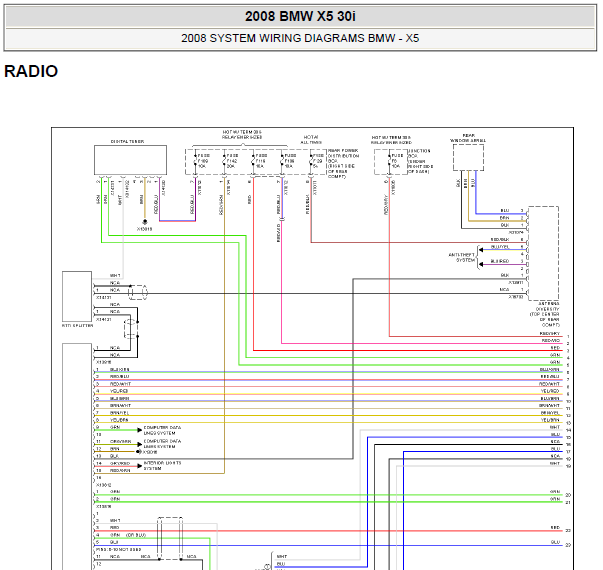Click the HOT AT ALL TIMES label
Viewport: 603px width, 570px height.
311,139
